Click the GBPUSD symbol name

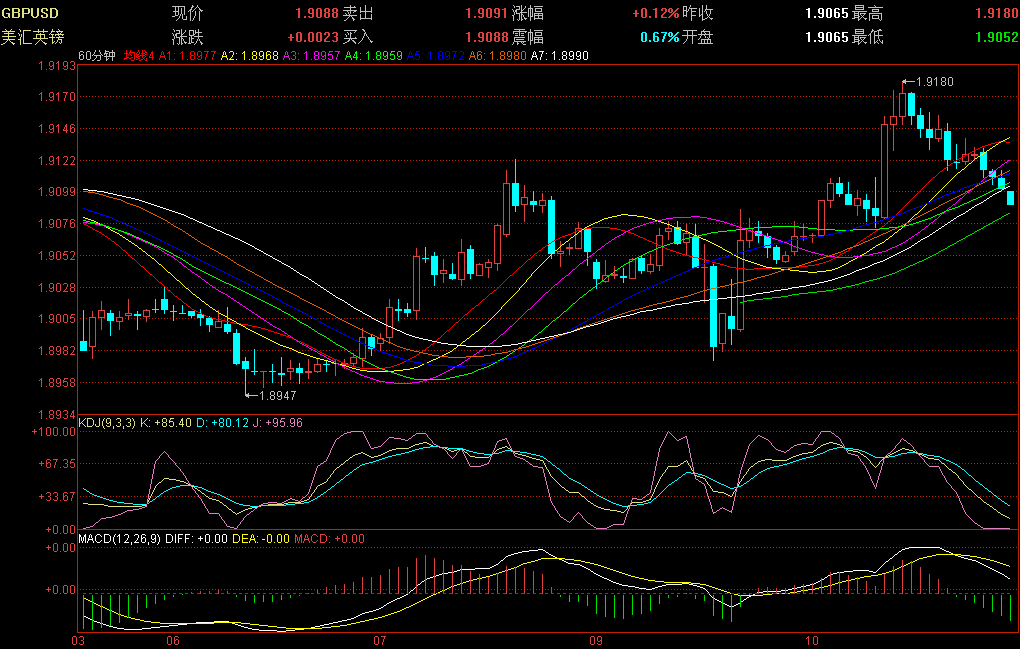[x=29, y=13]
